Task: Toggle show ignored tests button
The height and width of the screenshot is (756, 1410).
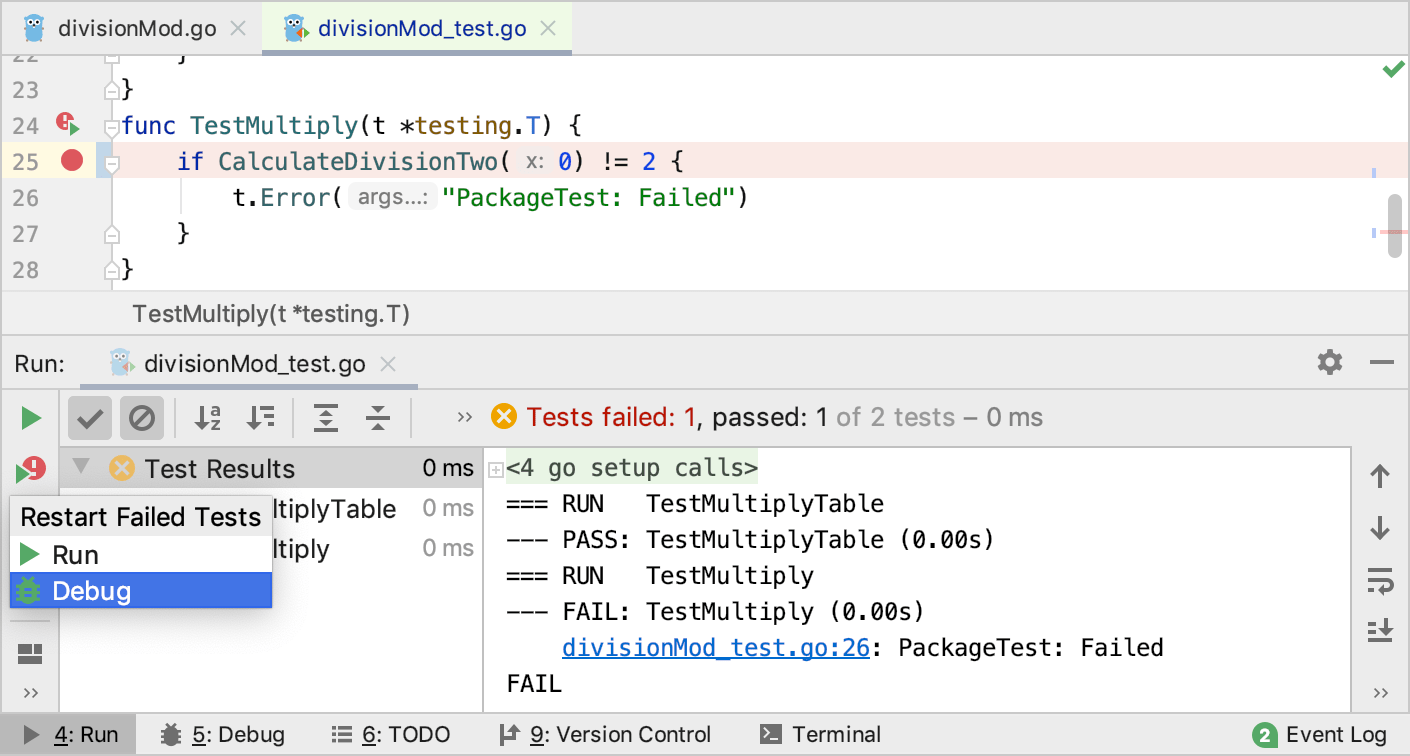Action: (142, 418)
